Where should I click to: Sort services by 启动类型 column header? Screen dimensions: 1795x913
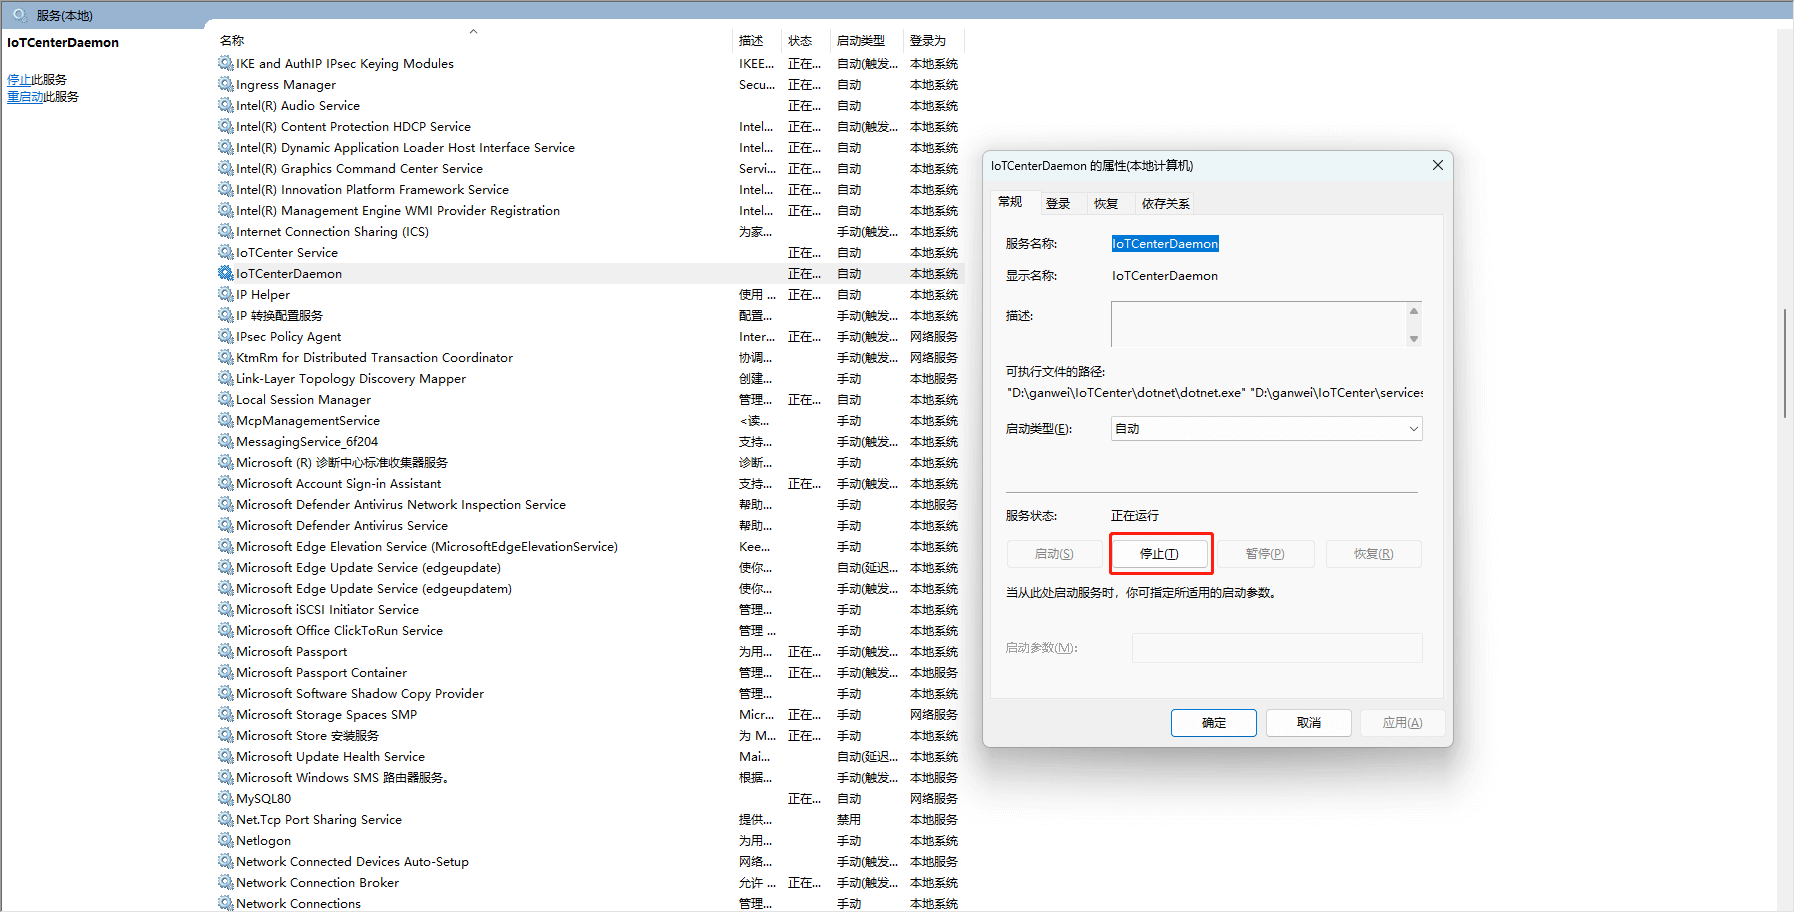pos(867,40)
